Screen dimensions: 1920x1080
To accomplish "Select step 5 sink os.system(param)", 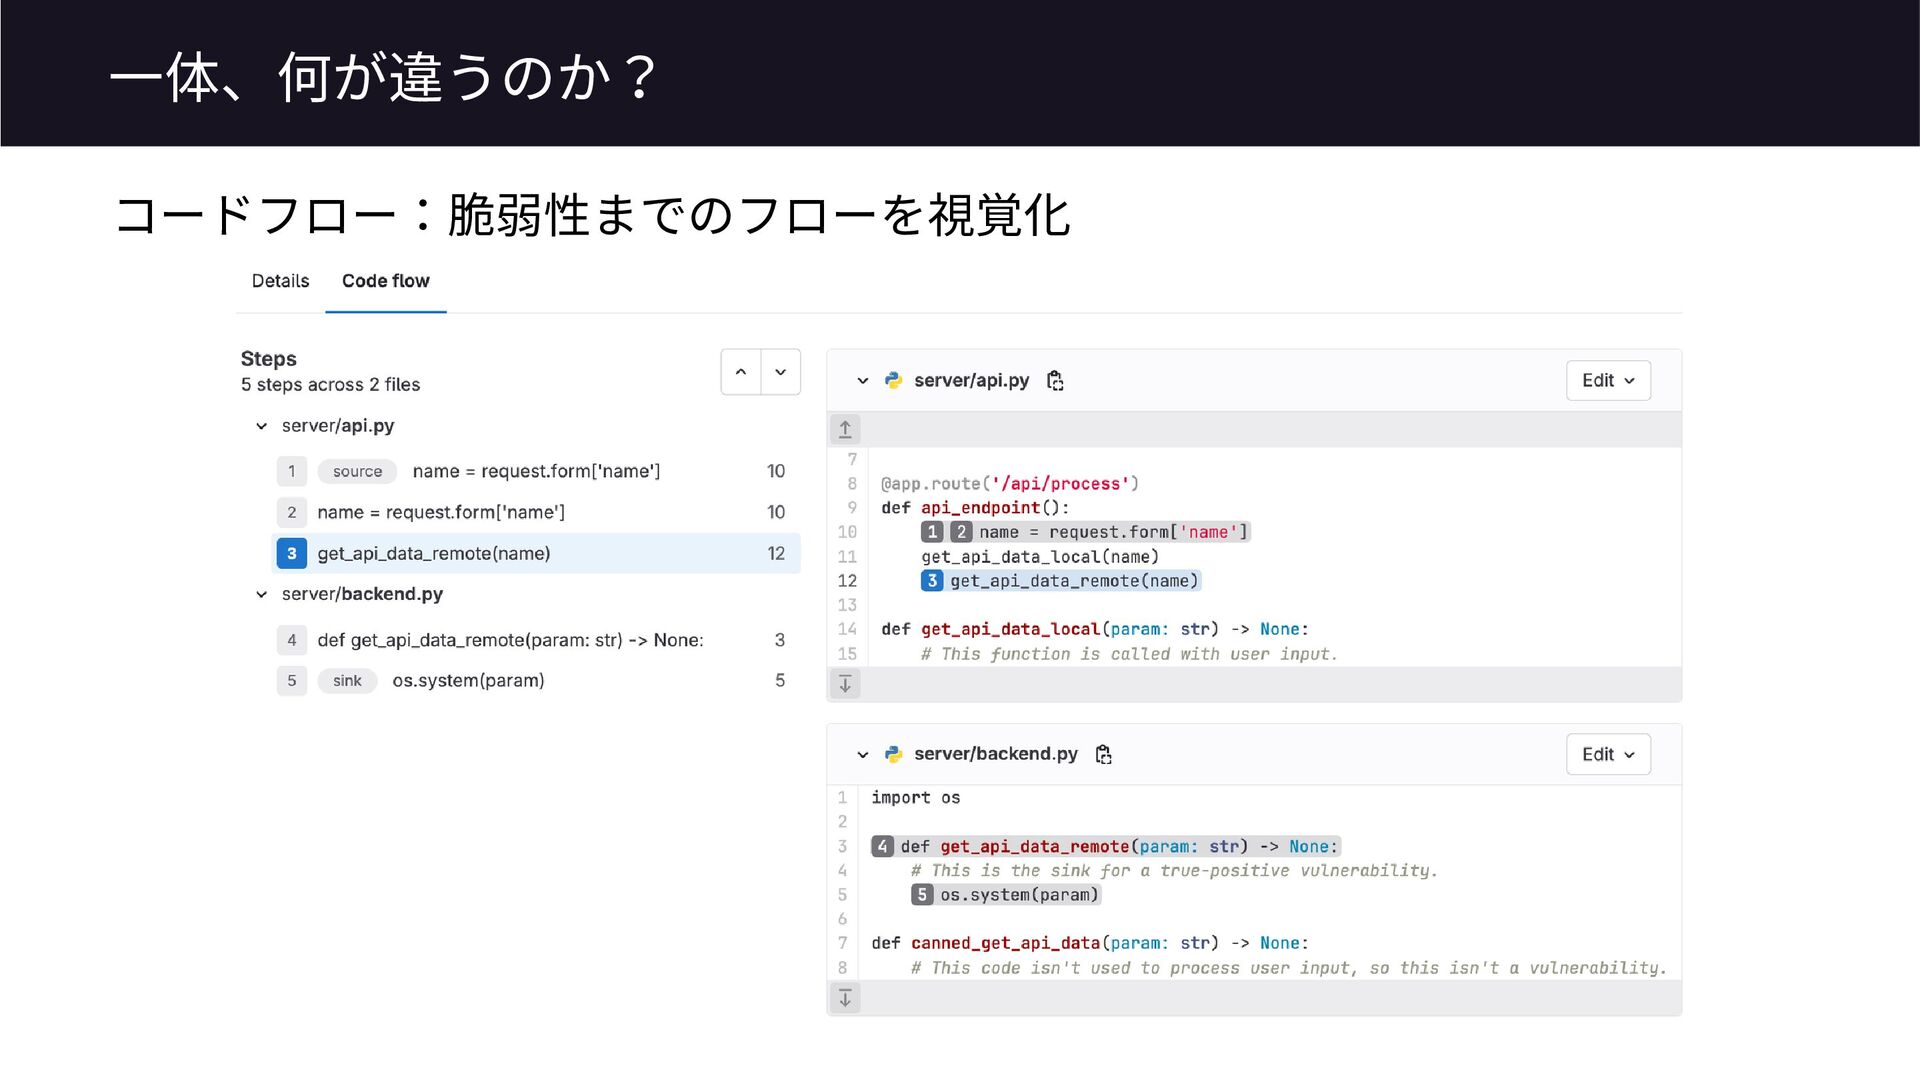I will pyautogui.click(x=468, y=681).
